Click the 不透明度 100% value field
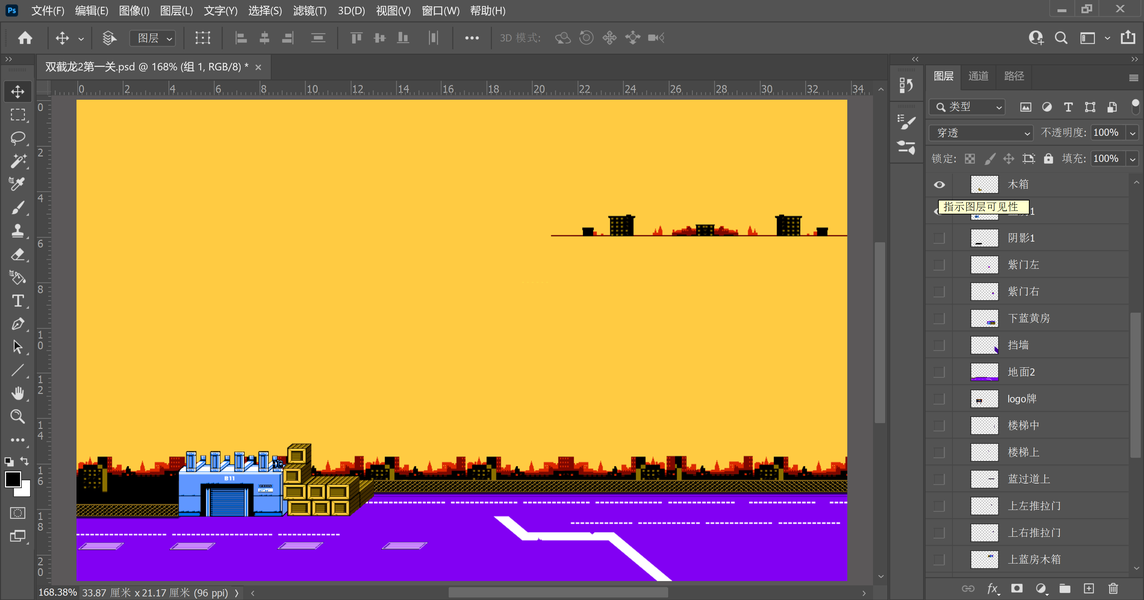This screenshot has height=600, width=1144. 1108,133
